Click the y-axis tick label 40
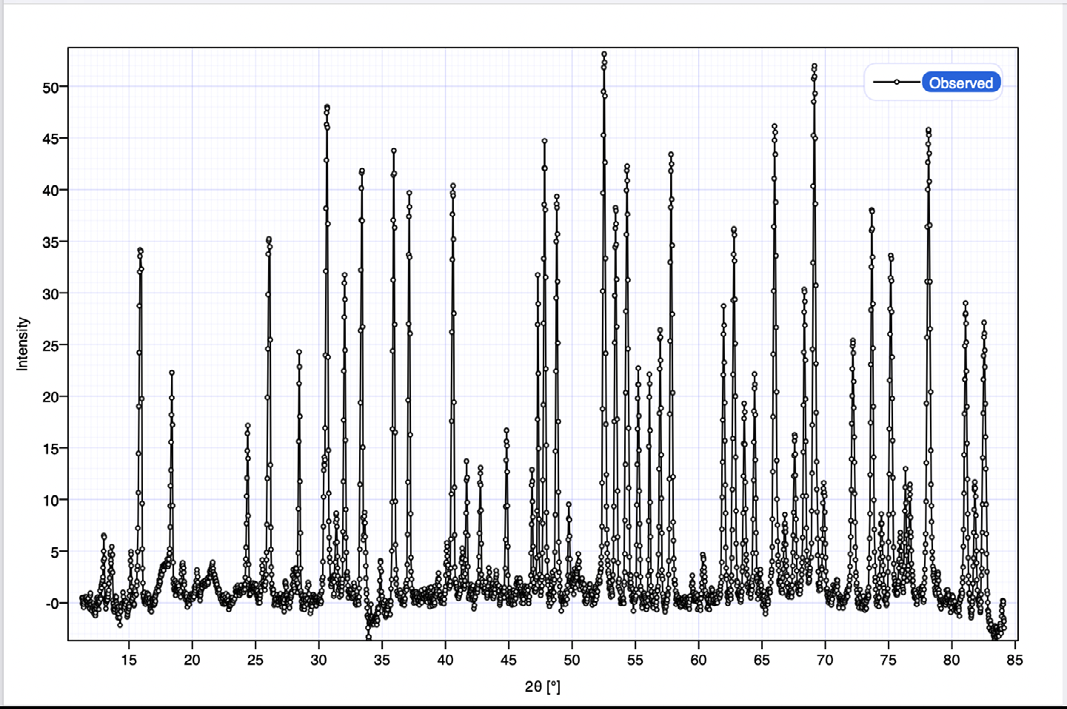This screenshot has height=709, width=1067. [50, 191]
